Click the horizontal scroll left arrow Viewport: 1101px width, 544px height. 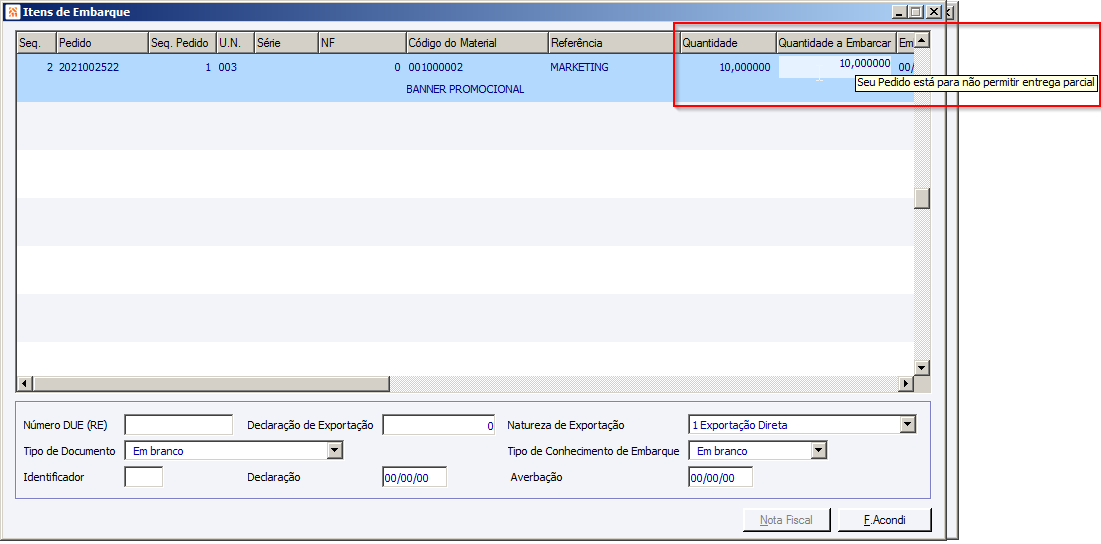coord(25,383)
